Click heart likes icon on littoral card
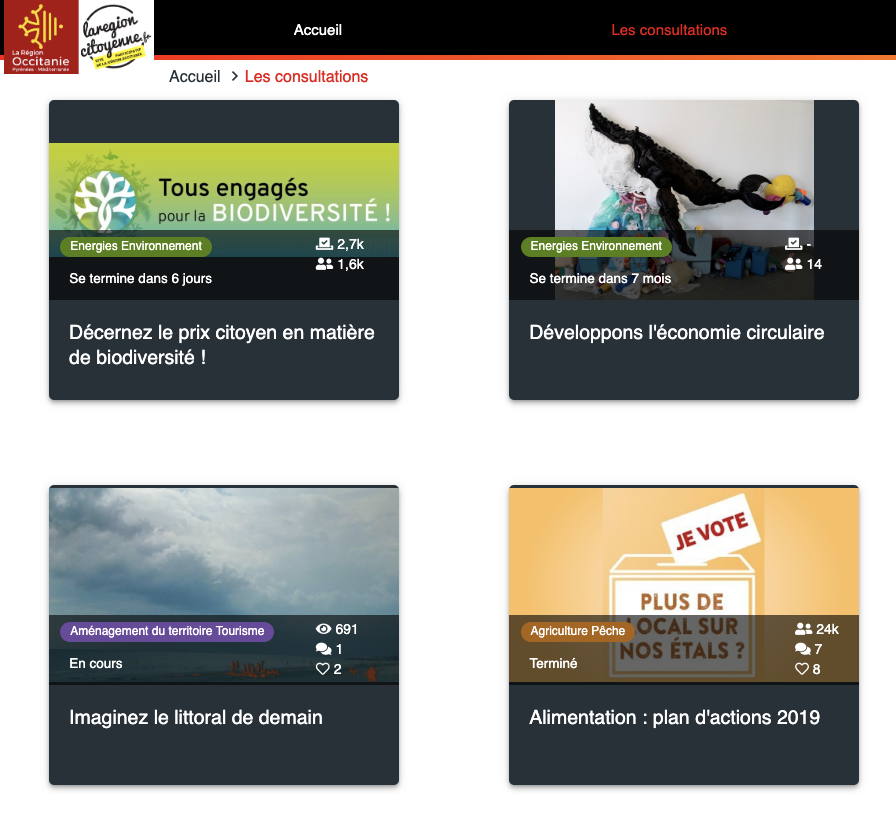Screen dimensions: 896x821 tap(323, 669)
